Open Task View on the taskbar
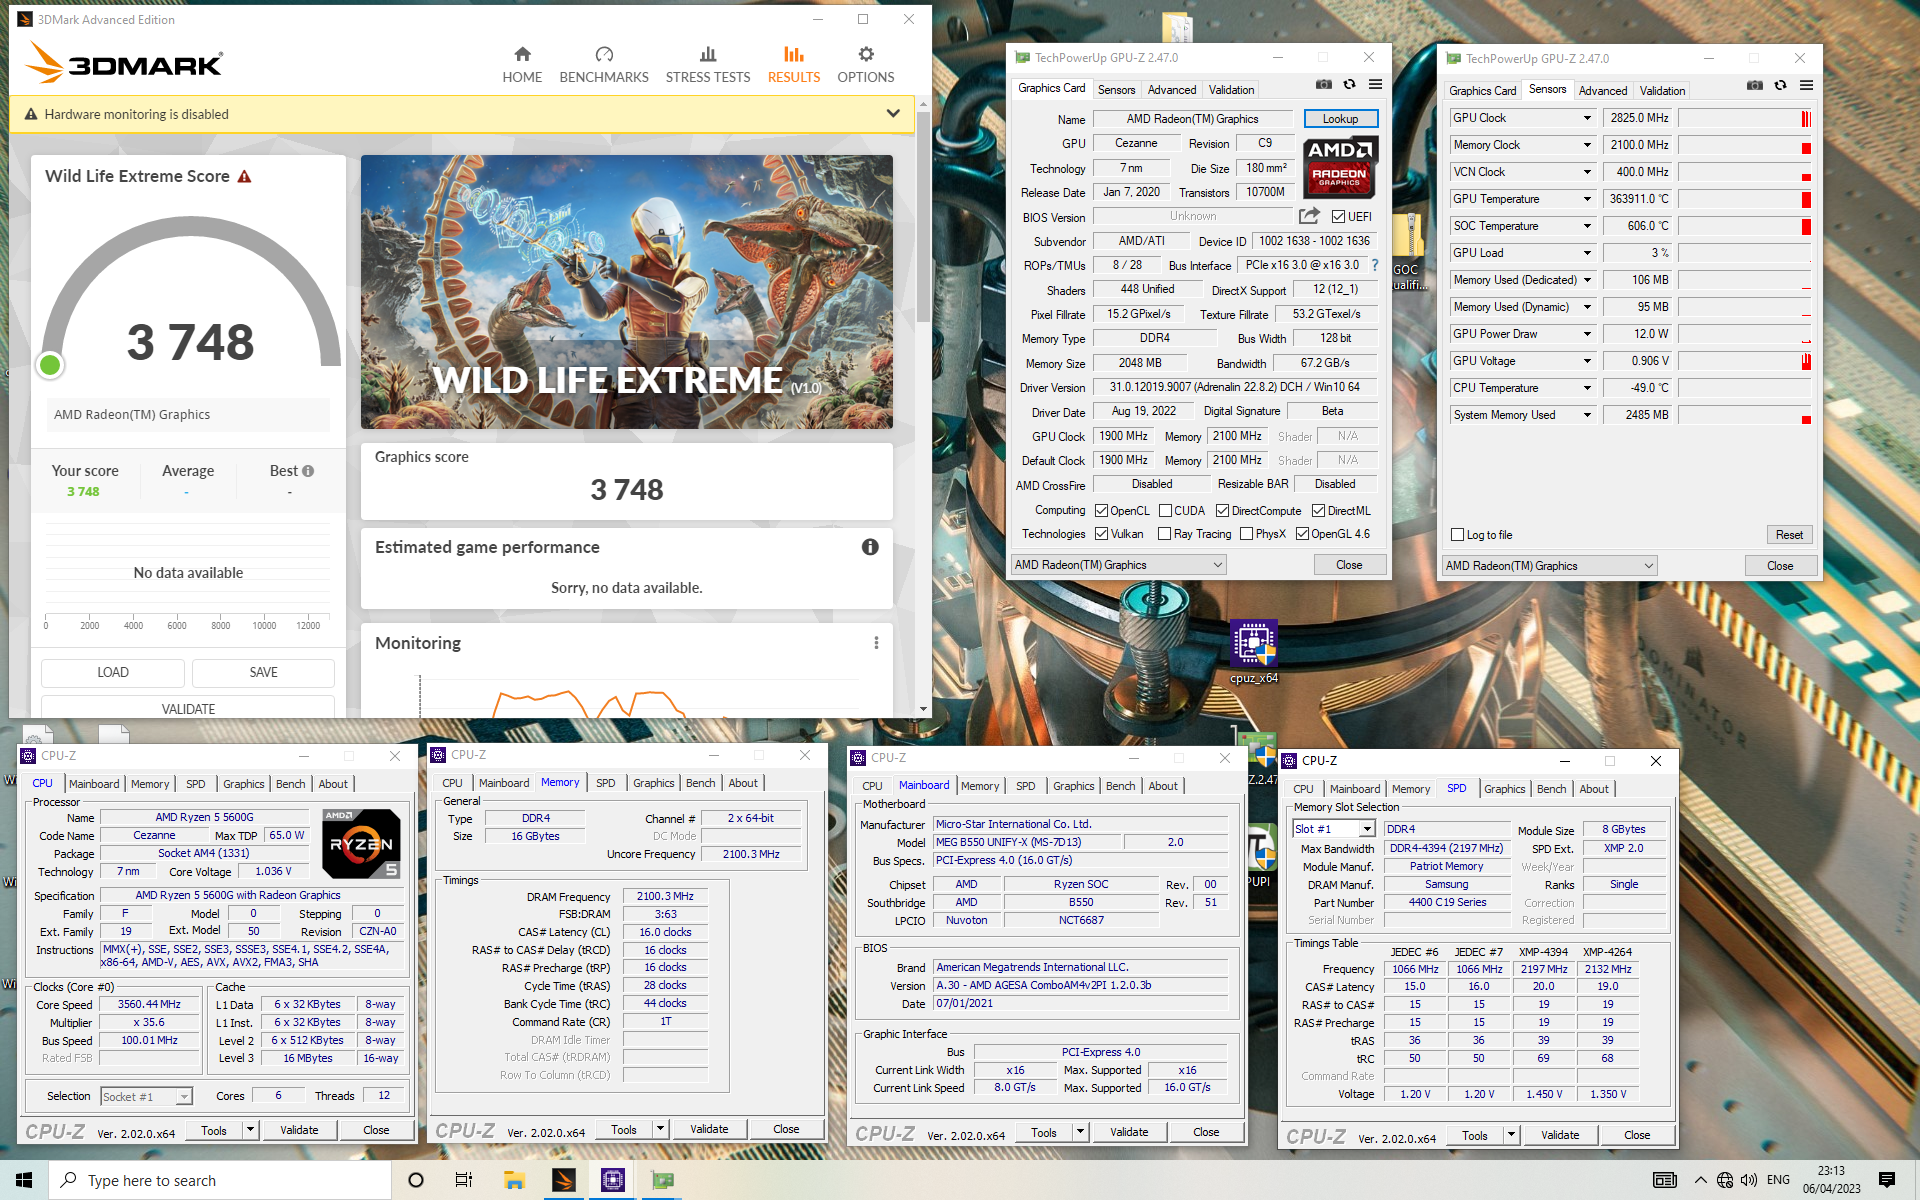Screen dimensions: 1920x1200 (464, 1180)
